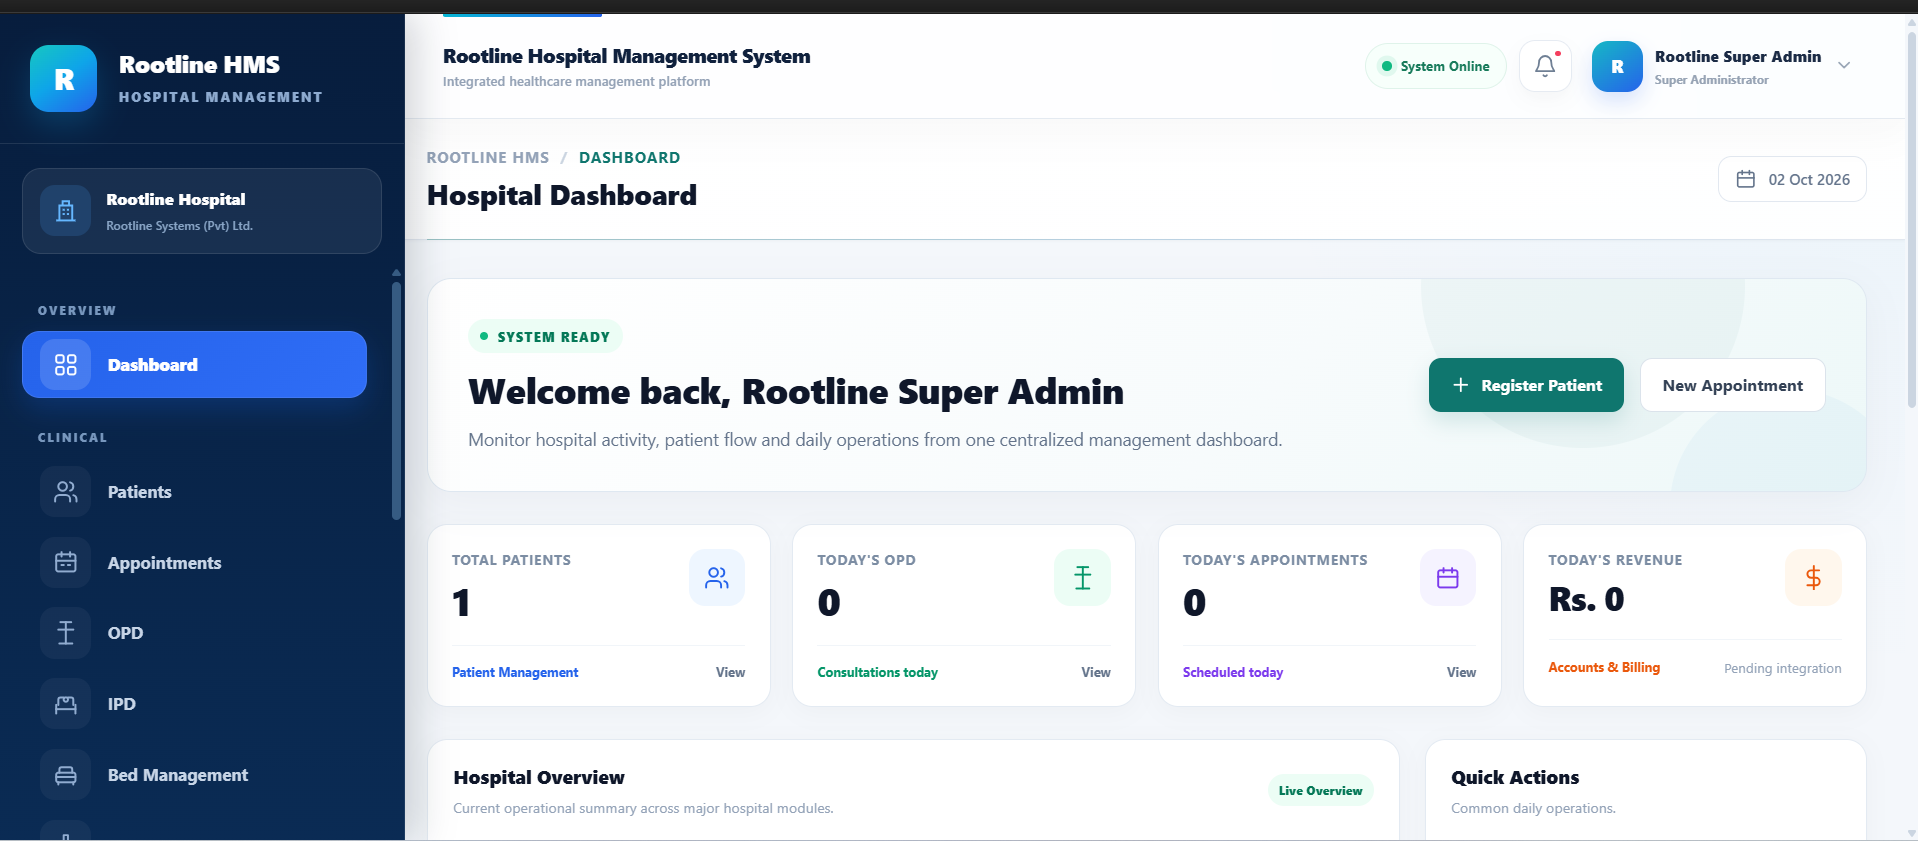Screen dimensions: 1918x841
Task: Open the Accounts & Billing link
Action: click(1604, 667)
